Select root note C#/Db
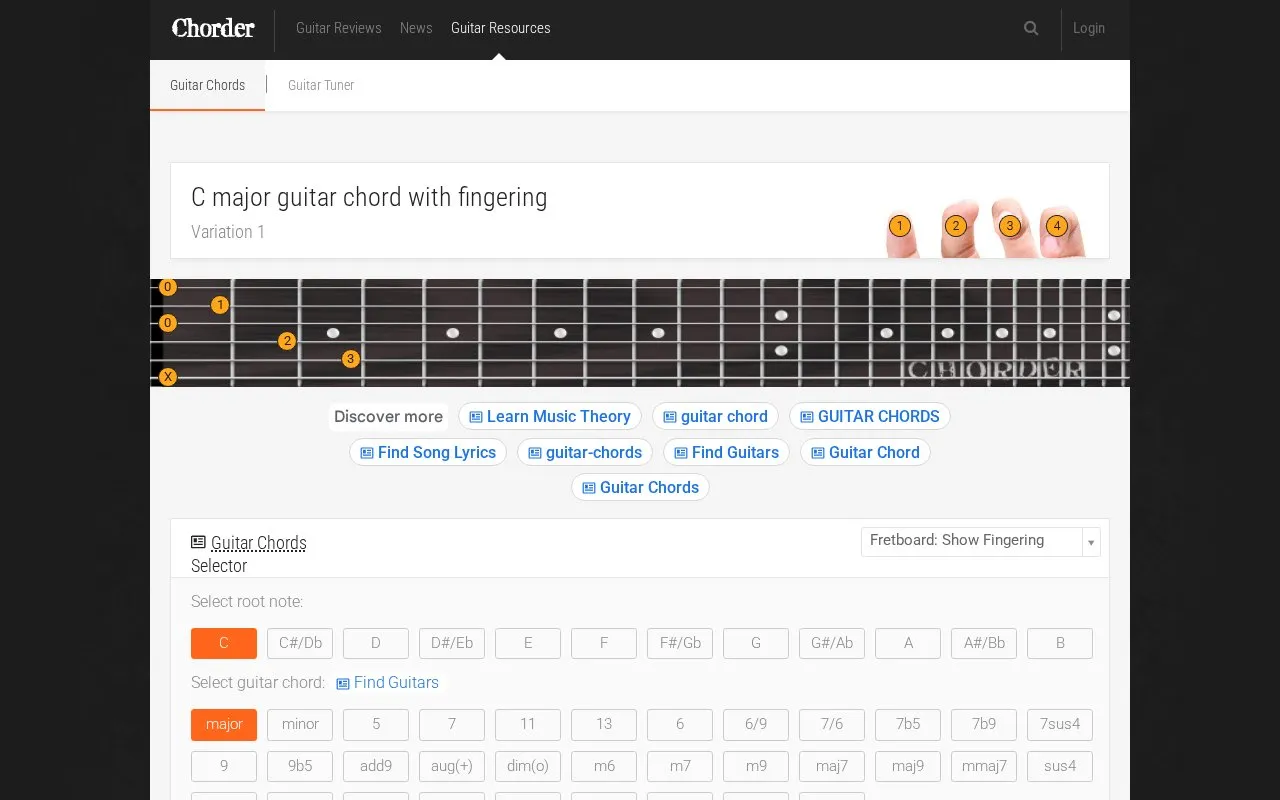Screen dimensions: 1280x800 (300, 643)
